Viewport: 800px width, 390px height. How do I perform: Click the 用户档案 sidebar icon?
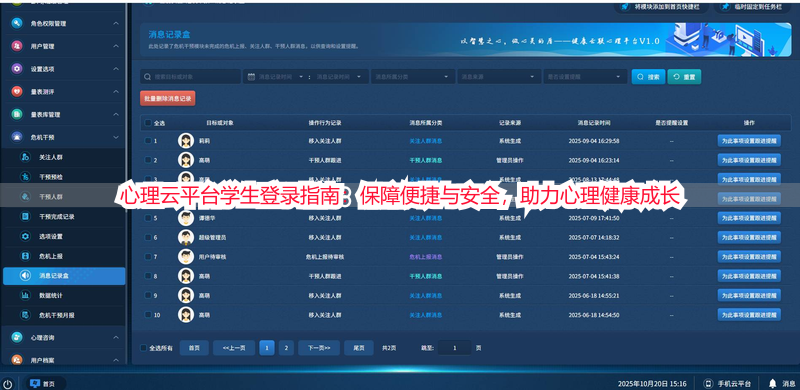[x=17, y=360]
